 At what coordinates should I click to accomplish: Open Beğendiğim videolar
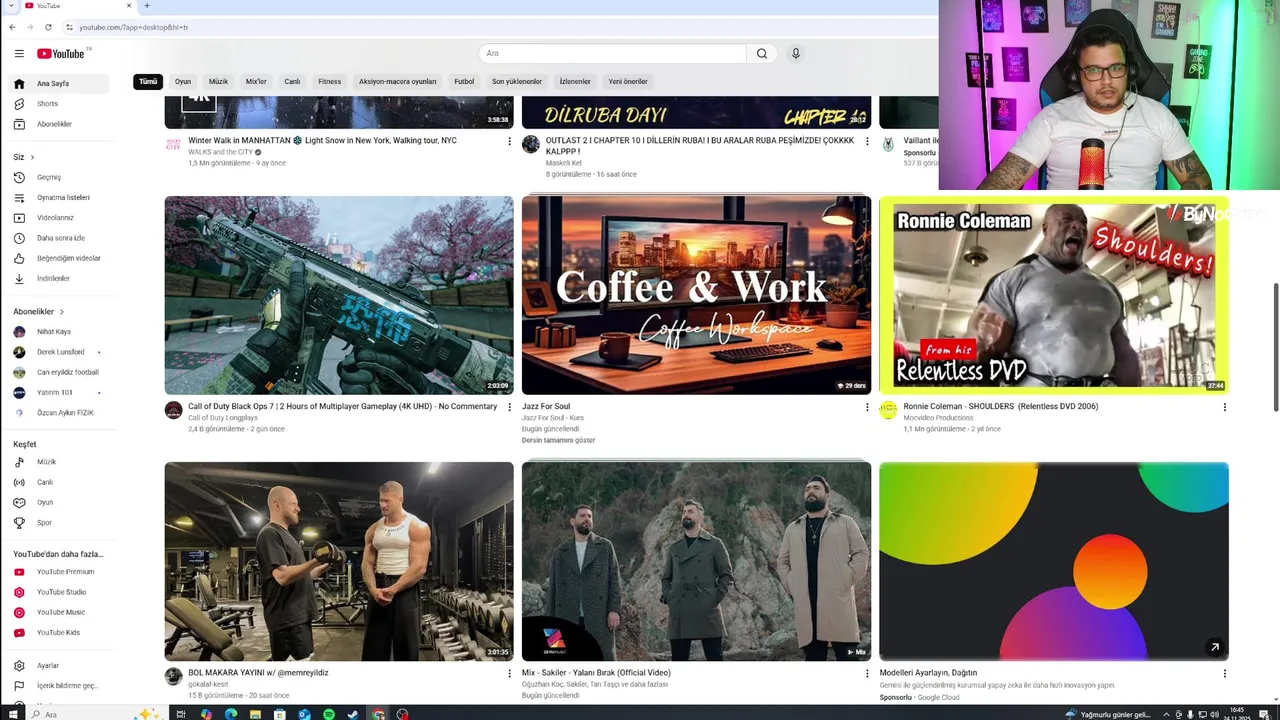tap(60, 258)
